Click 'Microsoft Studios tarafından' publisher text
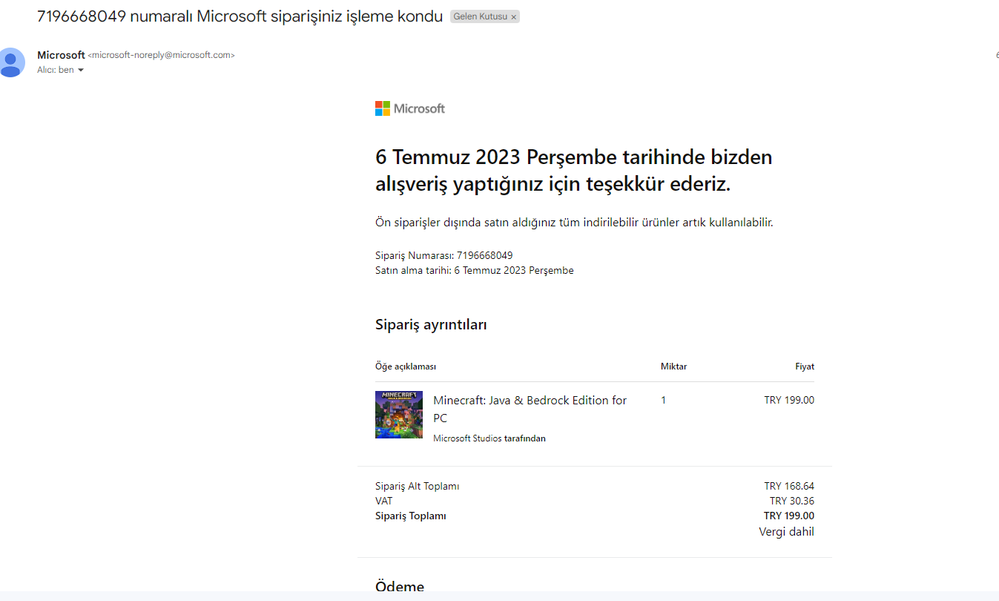 coord(489,438)
